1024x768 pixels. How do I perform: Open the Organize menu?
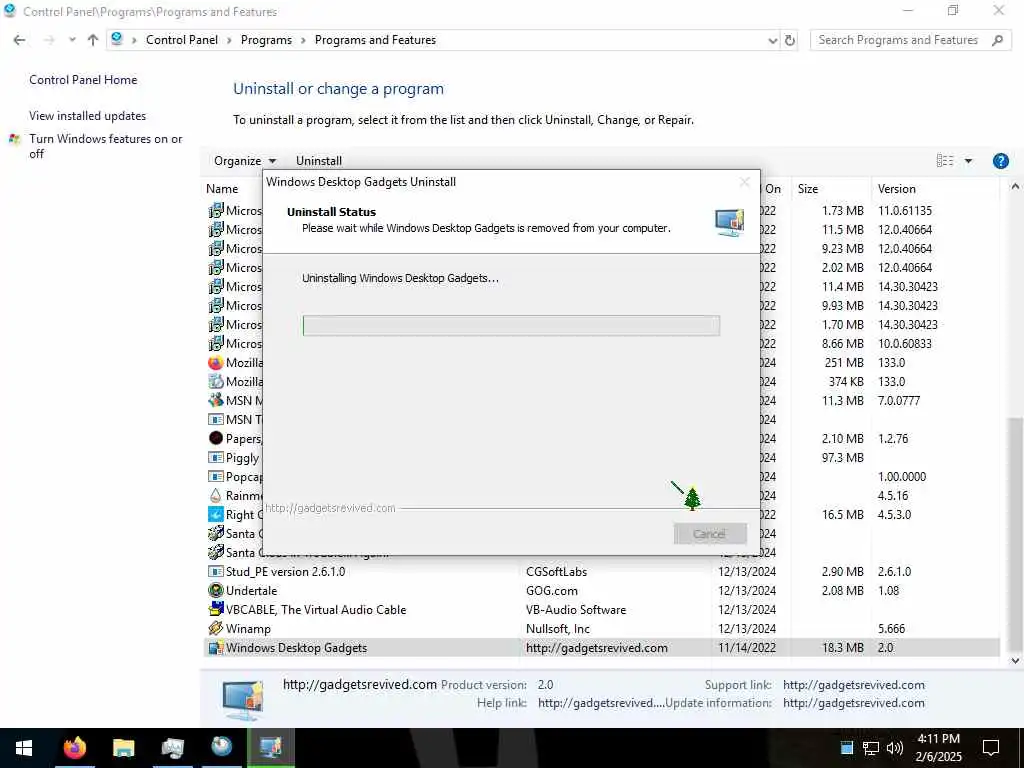245,161
